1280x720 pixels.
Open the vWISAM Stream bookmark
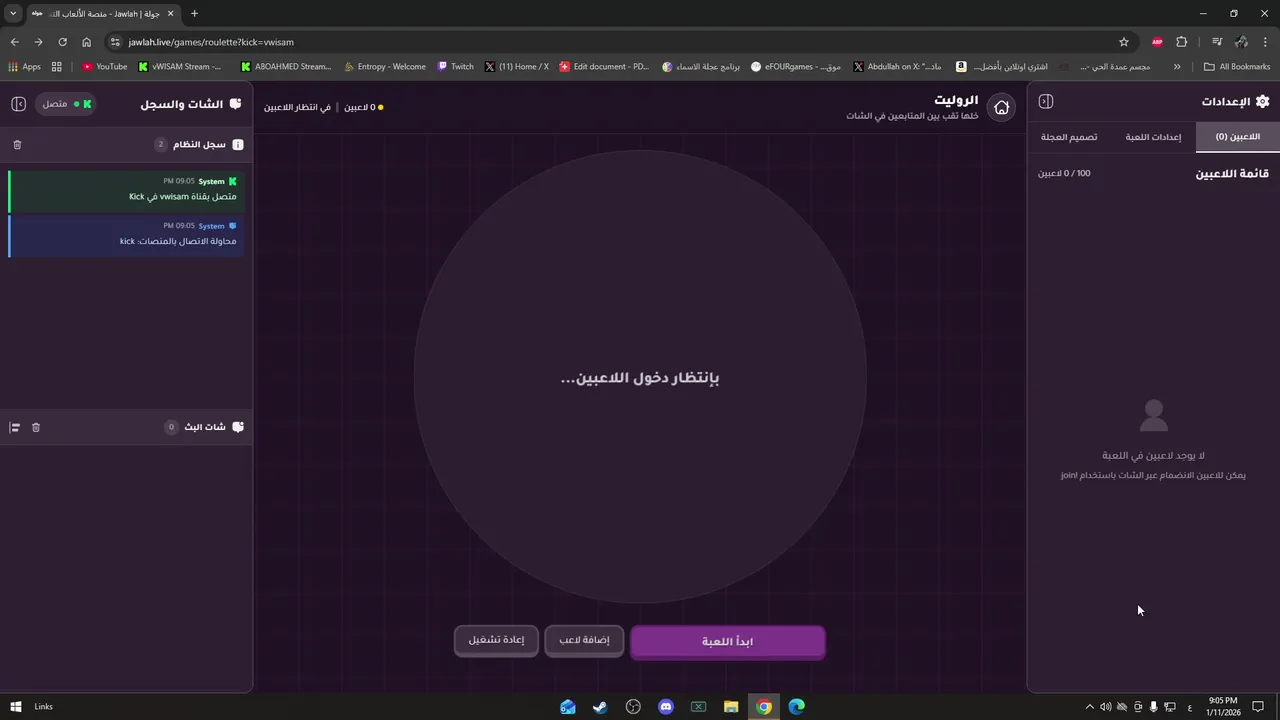click(180, 67)
